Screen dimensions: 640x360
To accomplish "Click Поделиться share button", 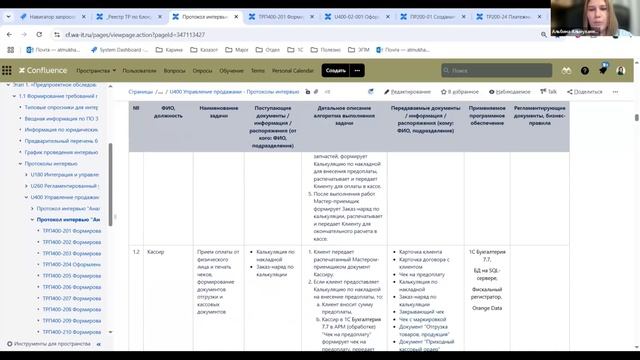I will pyautogui.click(x=584, y=92).
